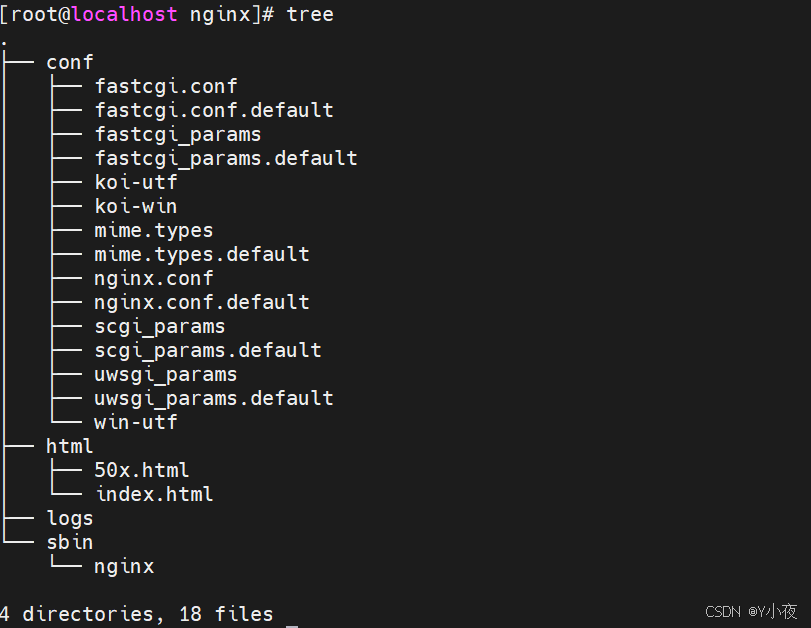
Task: Select the win-utf file entry
Action: coord(136,423)
